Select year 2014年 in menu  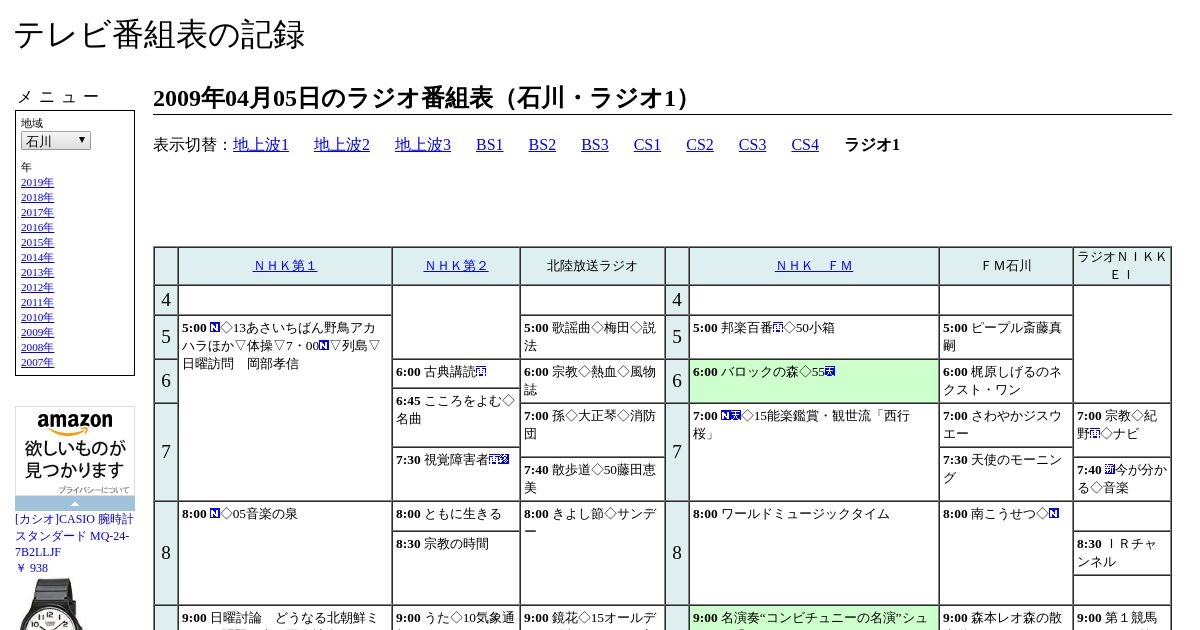[x=37, y=257]
